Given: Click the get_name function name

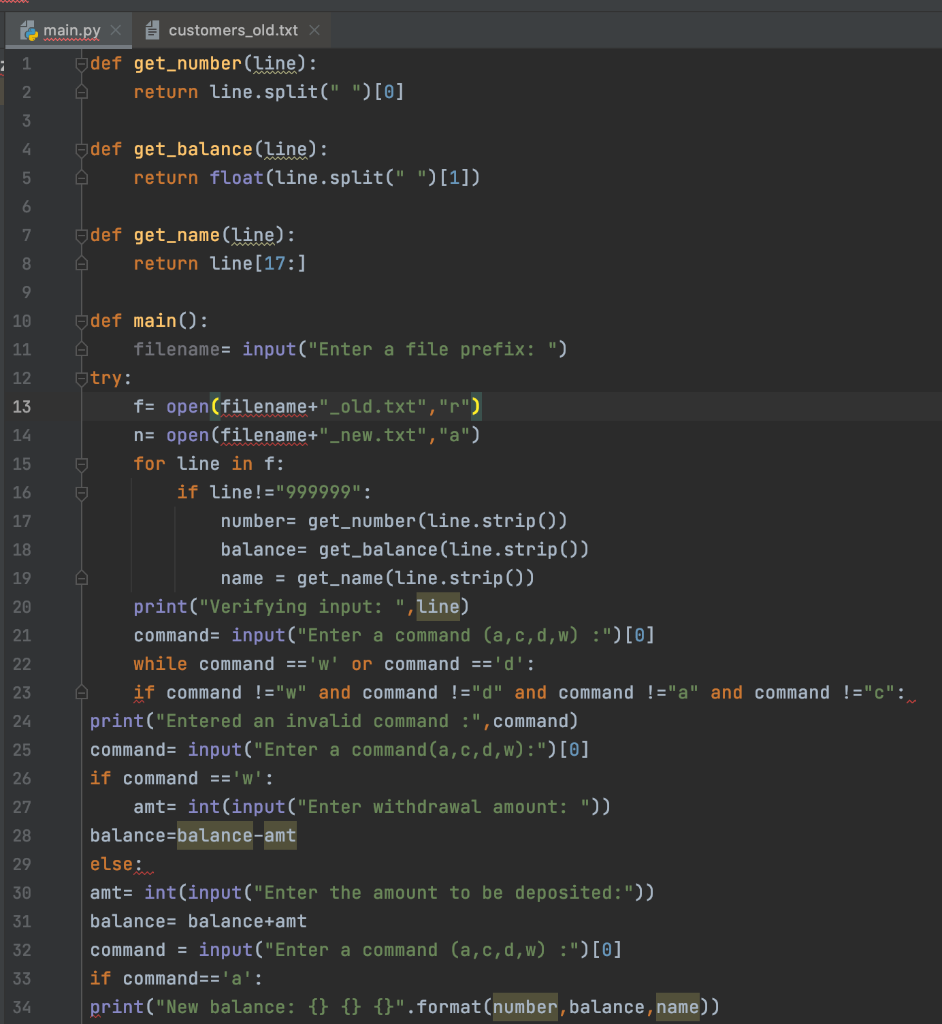Looking at the screenshot, I should pos(176,235).
